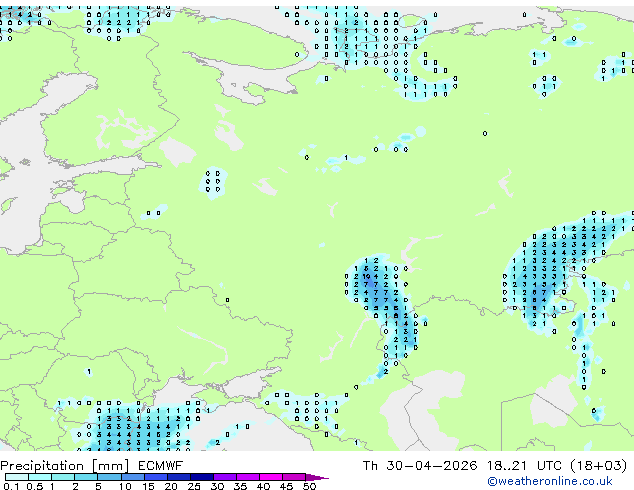Click the '25' legend scale value
Screen dimensions: 634x490
pyautogui.click(x=194, y=486)
